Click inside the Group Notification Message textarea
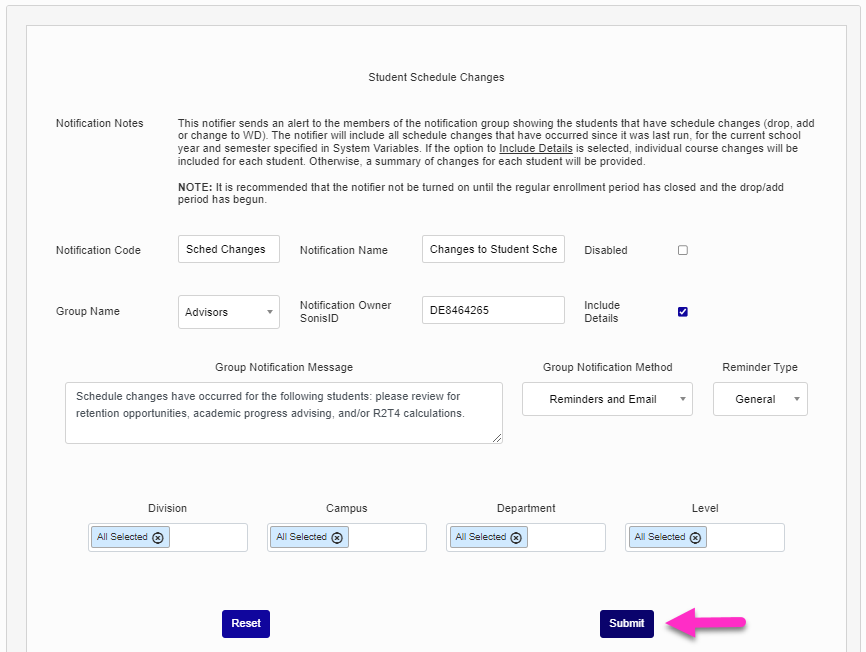This screenshot has width=866, height=652. (283, 412)
